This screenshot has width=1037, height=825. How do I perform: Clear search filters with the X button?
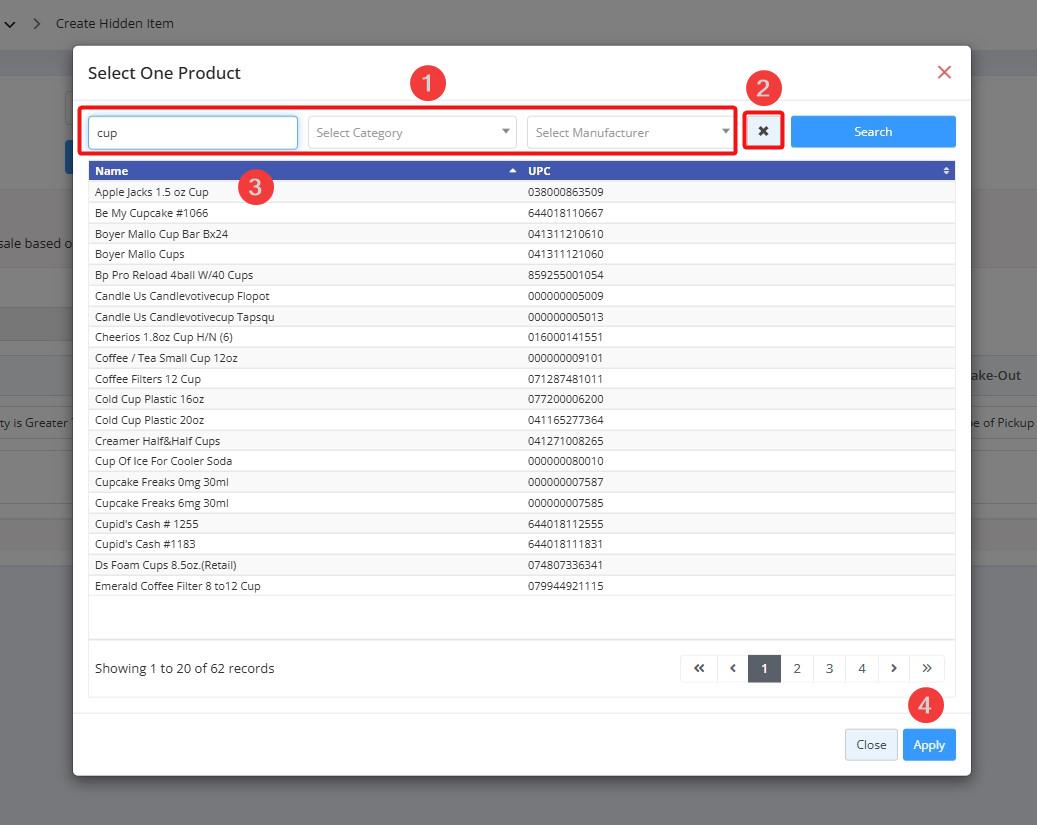point(763,131)
